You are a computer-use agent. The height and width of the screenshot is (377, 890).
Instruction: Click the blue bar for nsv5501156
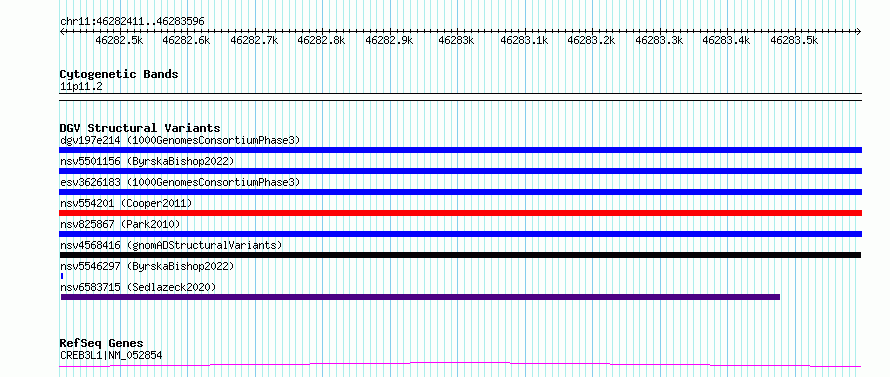(x=461, y=171)
